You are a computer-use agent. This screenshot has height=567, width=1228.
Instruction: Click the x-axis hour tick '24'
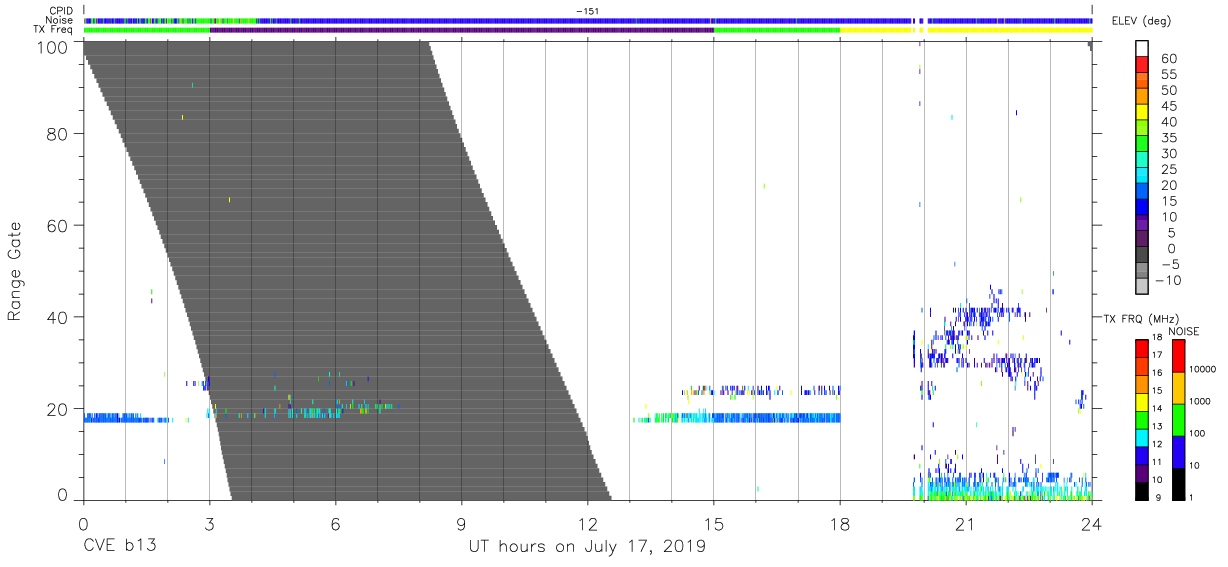(x=1091, y=524)
